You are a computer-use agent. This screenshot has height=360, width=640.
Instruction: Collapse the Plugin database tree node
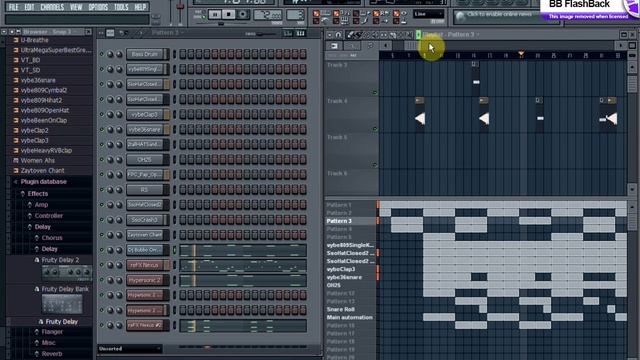(15, 182)
